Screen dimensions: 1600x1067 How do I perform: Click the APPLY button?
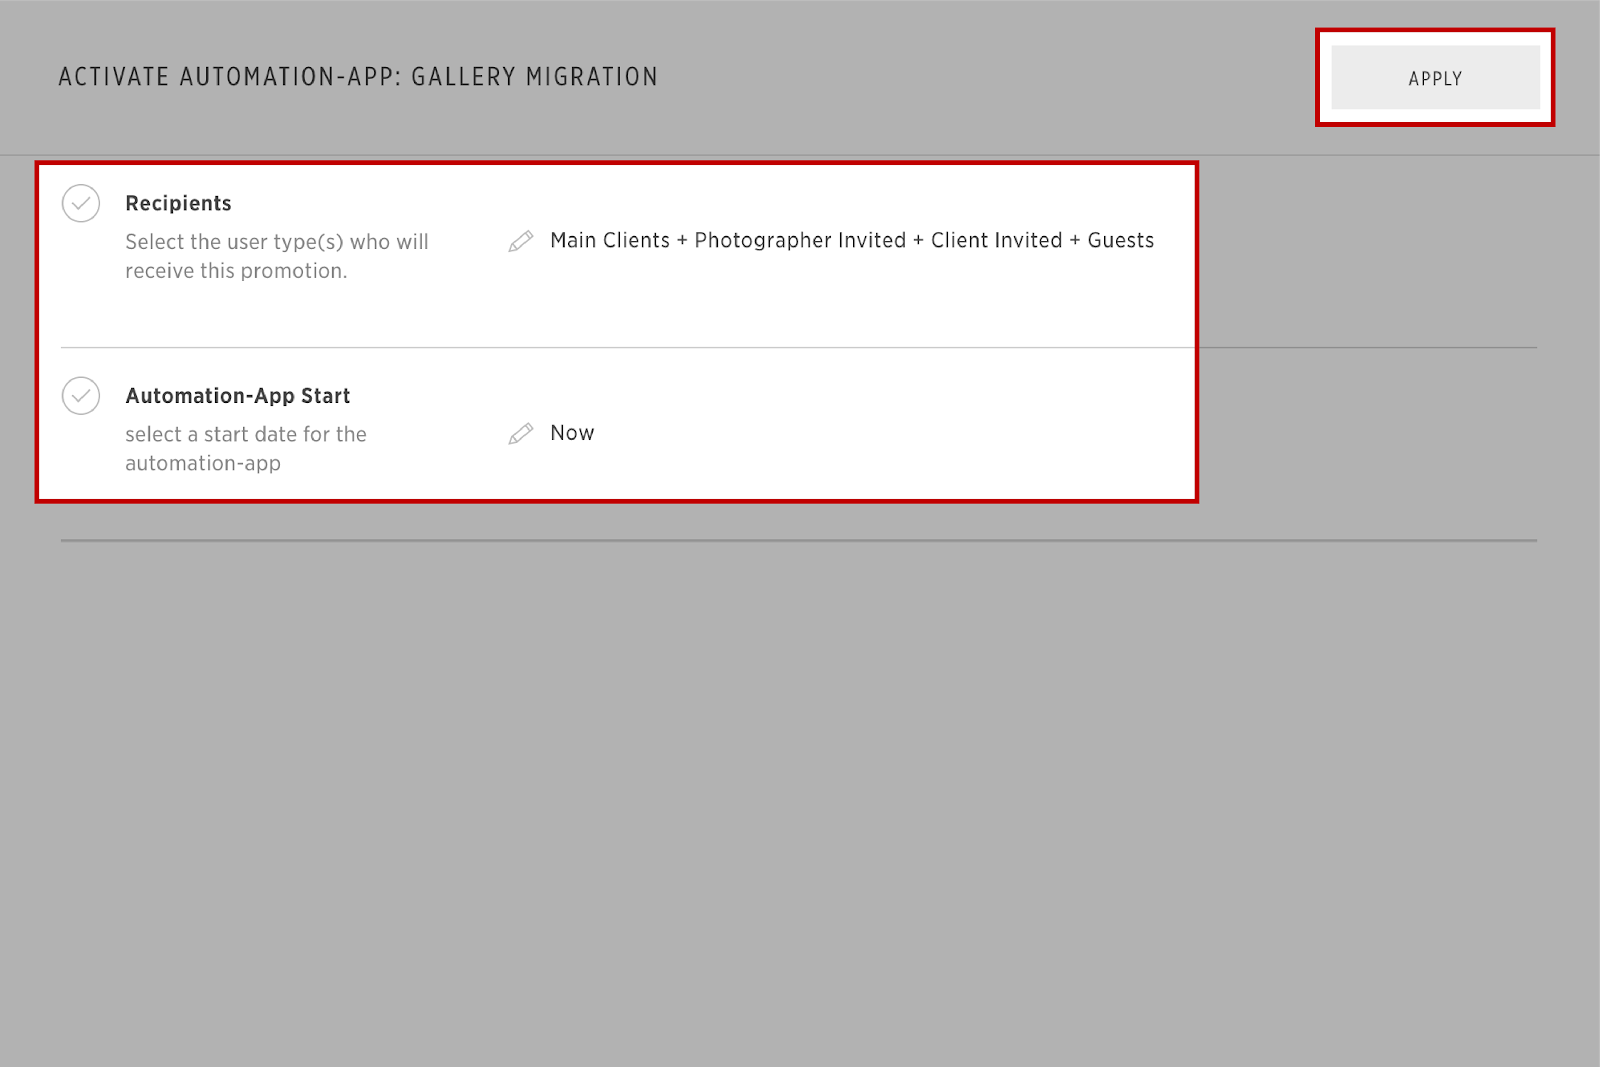pyautogui.click(x=1435, y=78)
